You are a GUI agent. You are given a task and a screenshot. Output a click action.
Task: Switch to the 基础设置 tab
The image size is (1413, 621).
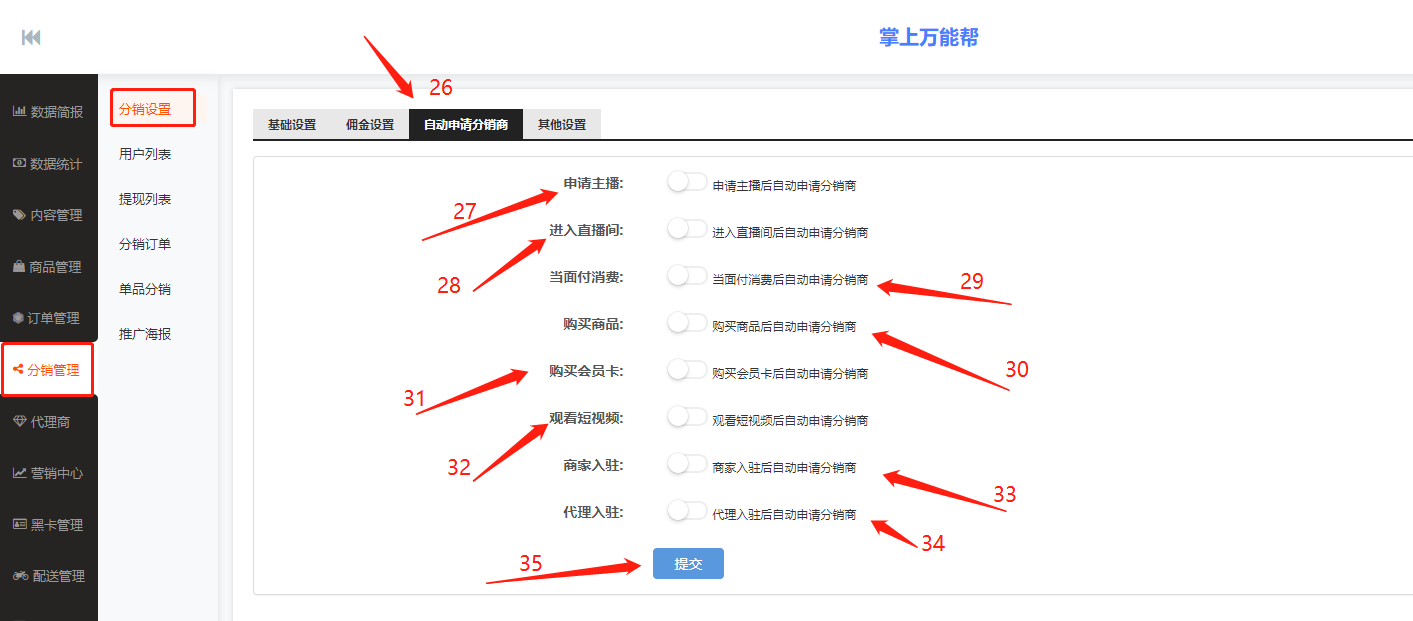[x=291, y=125]
